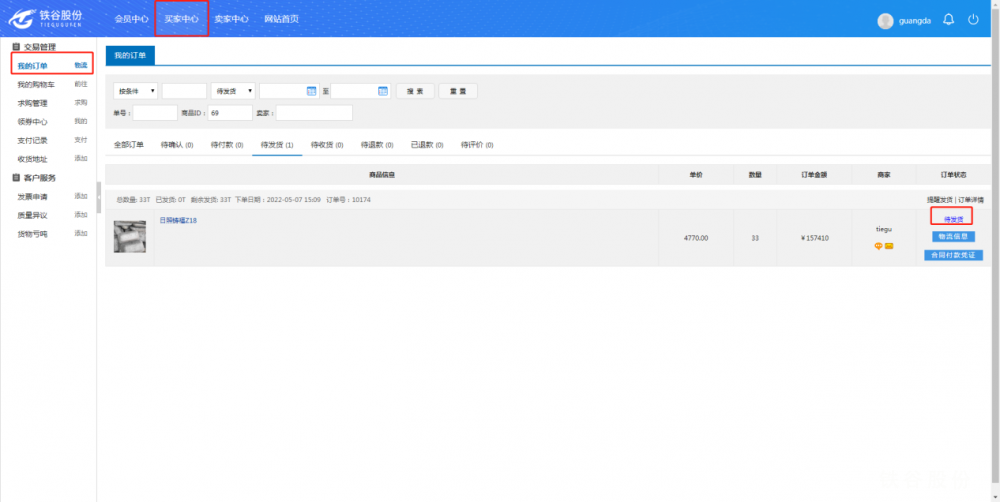Click the guangda user avatar
Screen dimensions: 1000x502
[x=885, y=21]
